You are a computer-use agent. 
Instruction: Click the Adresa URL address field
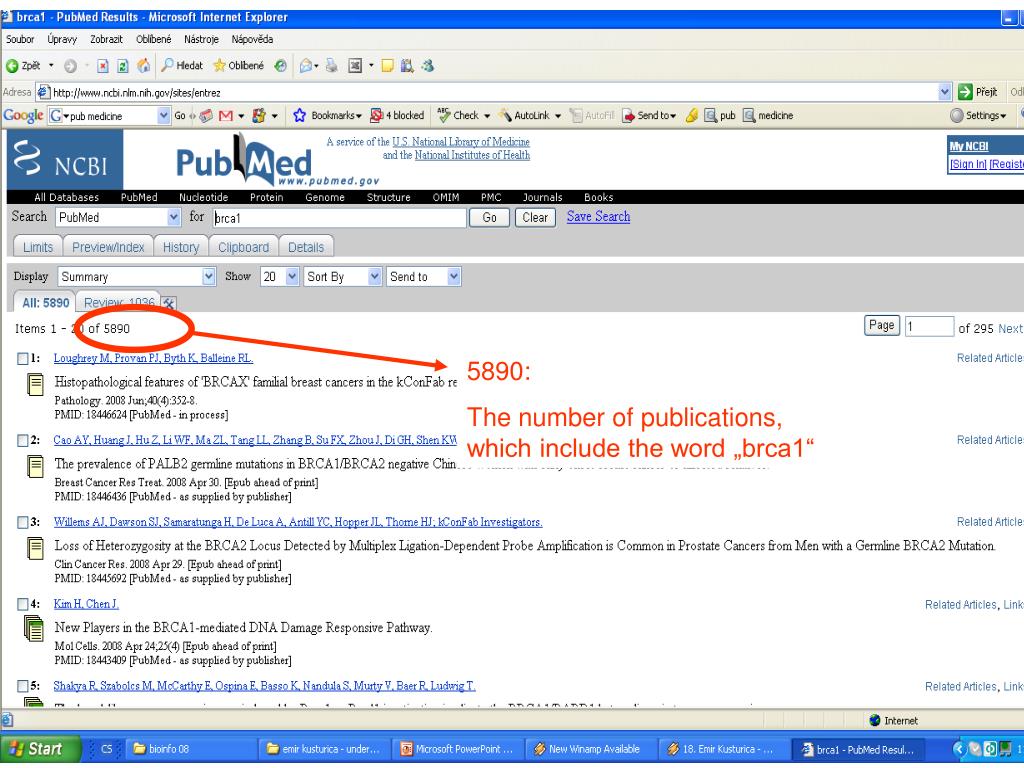(x=494, y=92)
